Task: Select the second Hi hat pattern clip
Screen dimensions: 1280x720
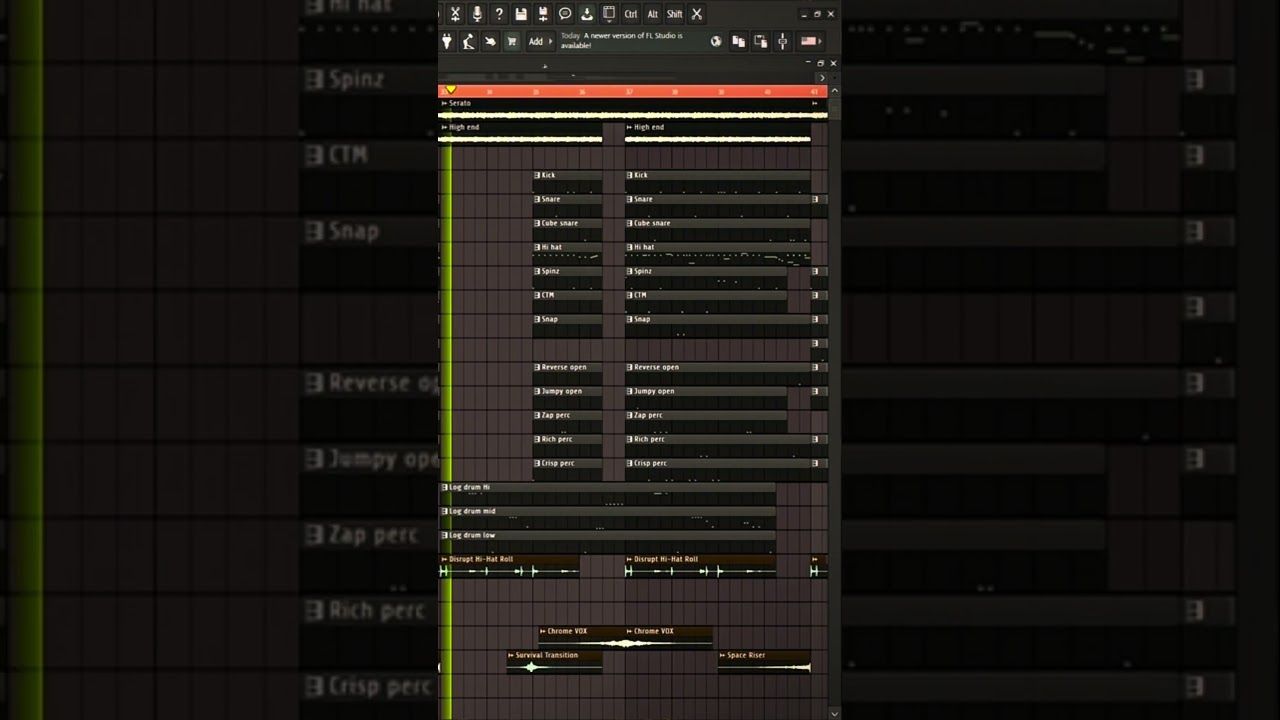Action: pos(717,254)
